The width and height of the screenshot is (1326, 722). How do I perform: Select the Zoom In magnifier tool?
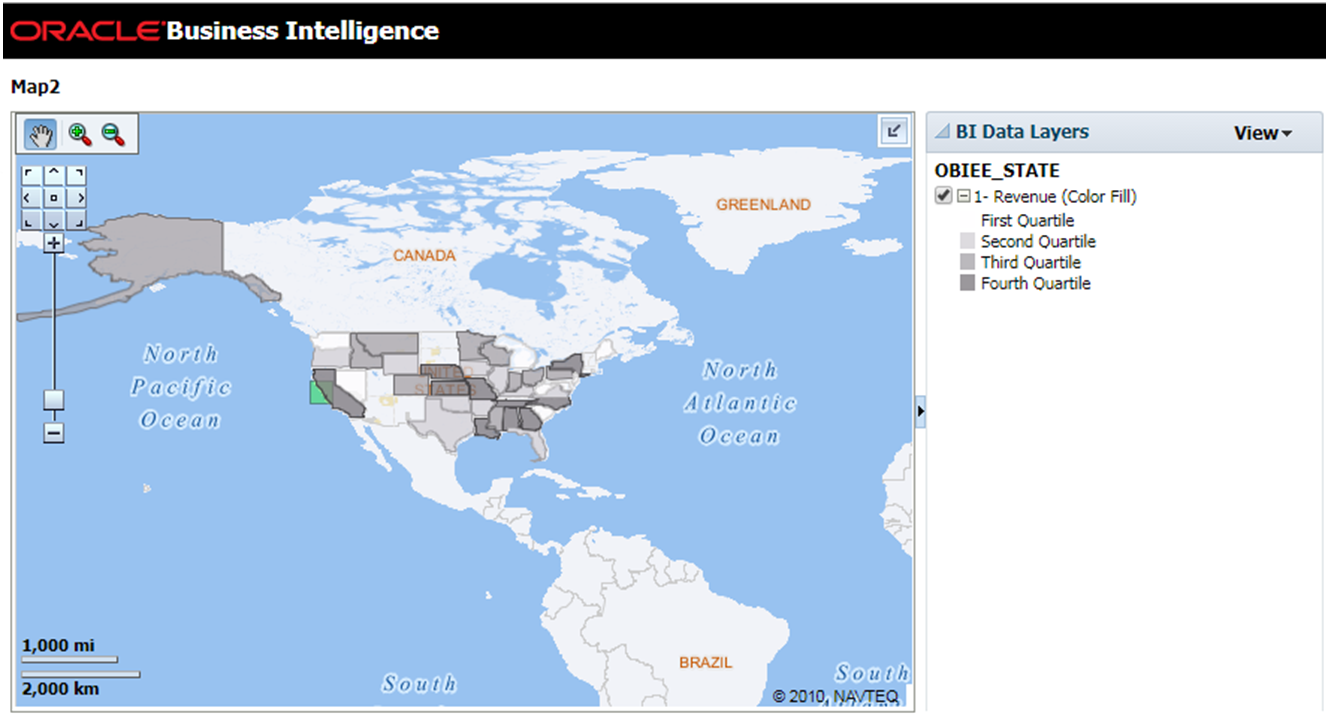pyautogui.click(x=80, y=134)
